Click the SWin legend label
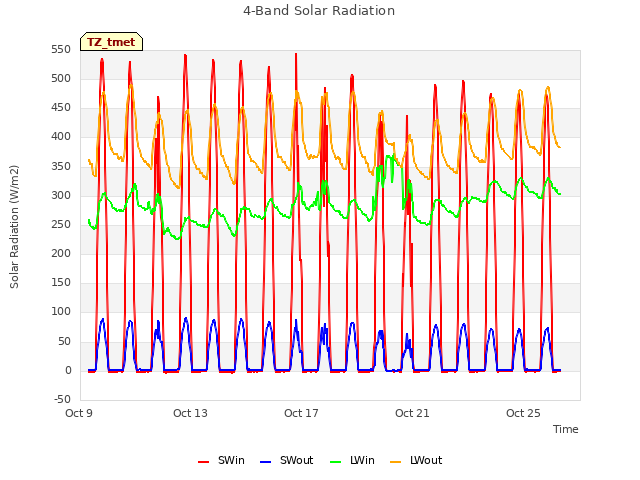This screenshot has width=640, height=480. tap(231, 460)
